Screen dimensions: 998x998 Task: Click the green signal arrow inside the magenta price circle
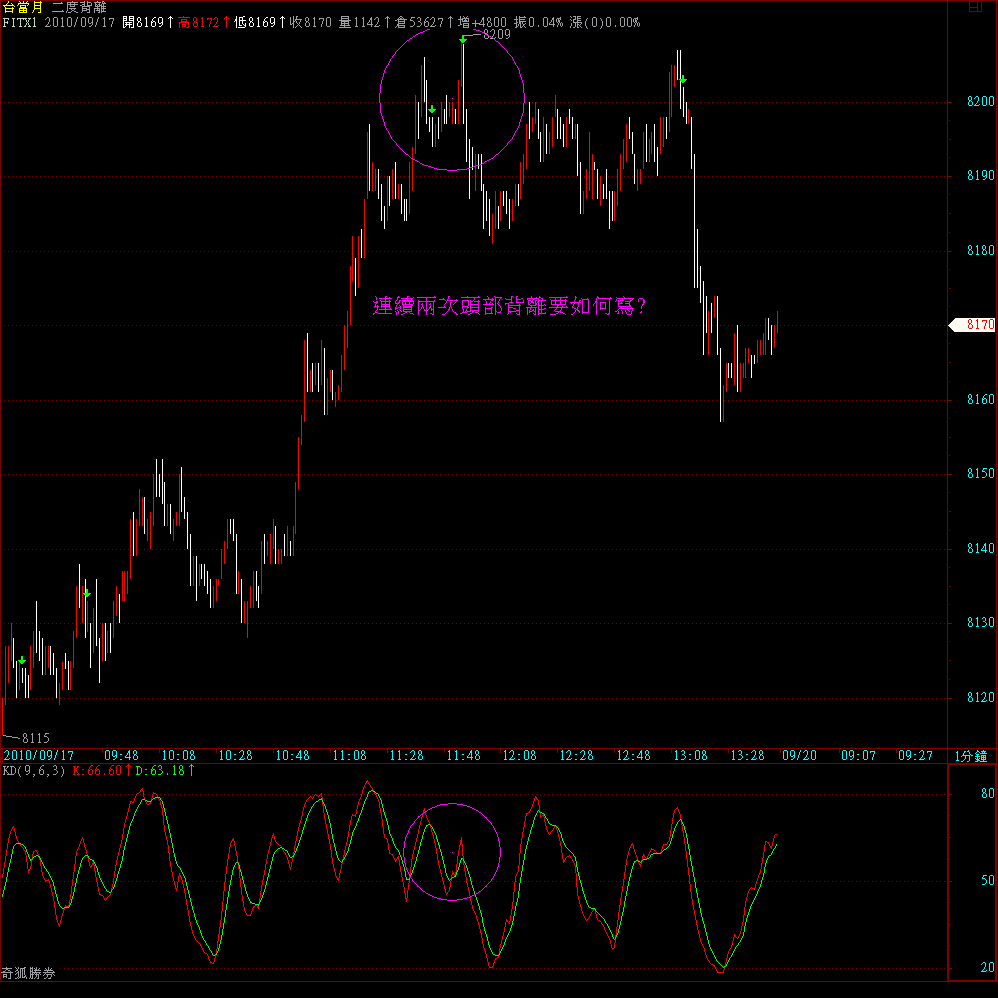pyautogui.click(x=431, y=109)
